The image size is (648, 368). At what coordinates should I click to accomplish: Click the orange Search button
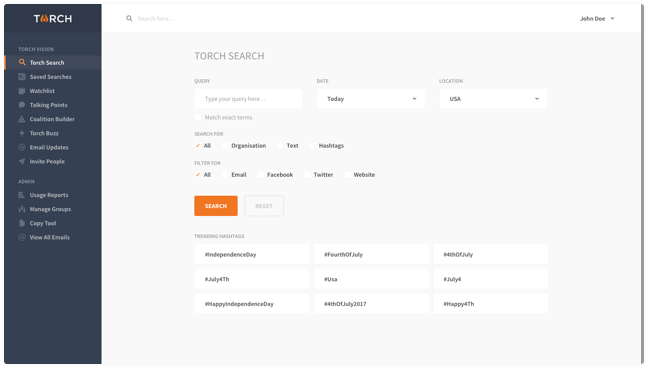[216, 206]
